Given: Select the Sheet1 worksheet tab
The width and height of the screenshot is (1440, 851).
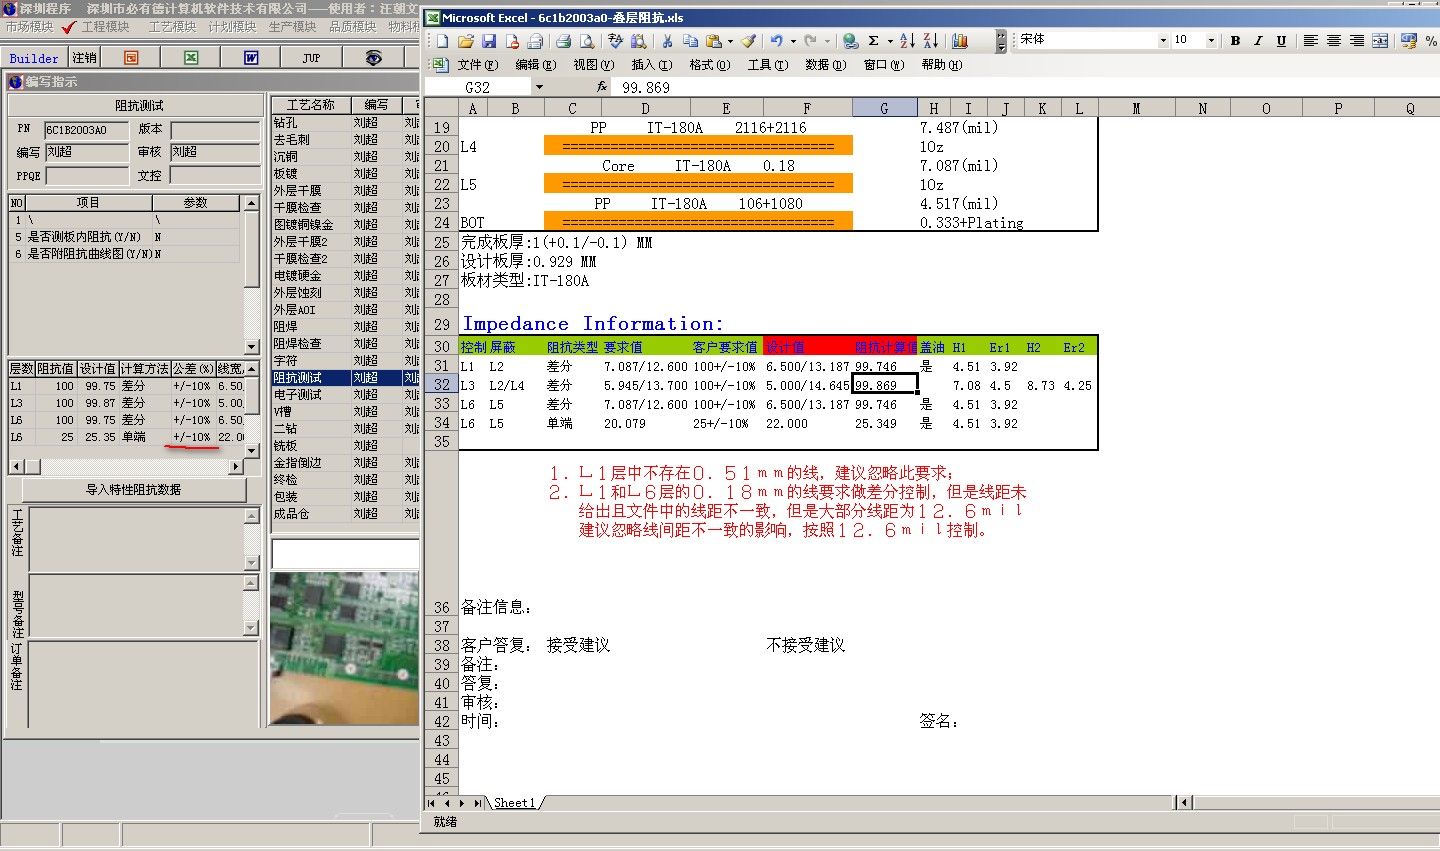Looking at the screenshot, I should point(515,802).
